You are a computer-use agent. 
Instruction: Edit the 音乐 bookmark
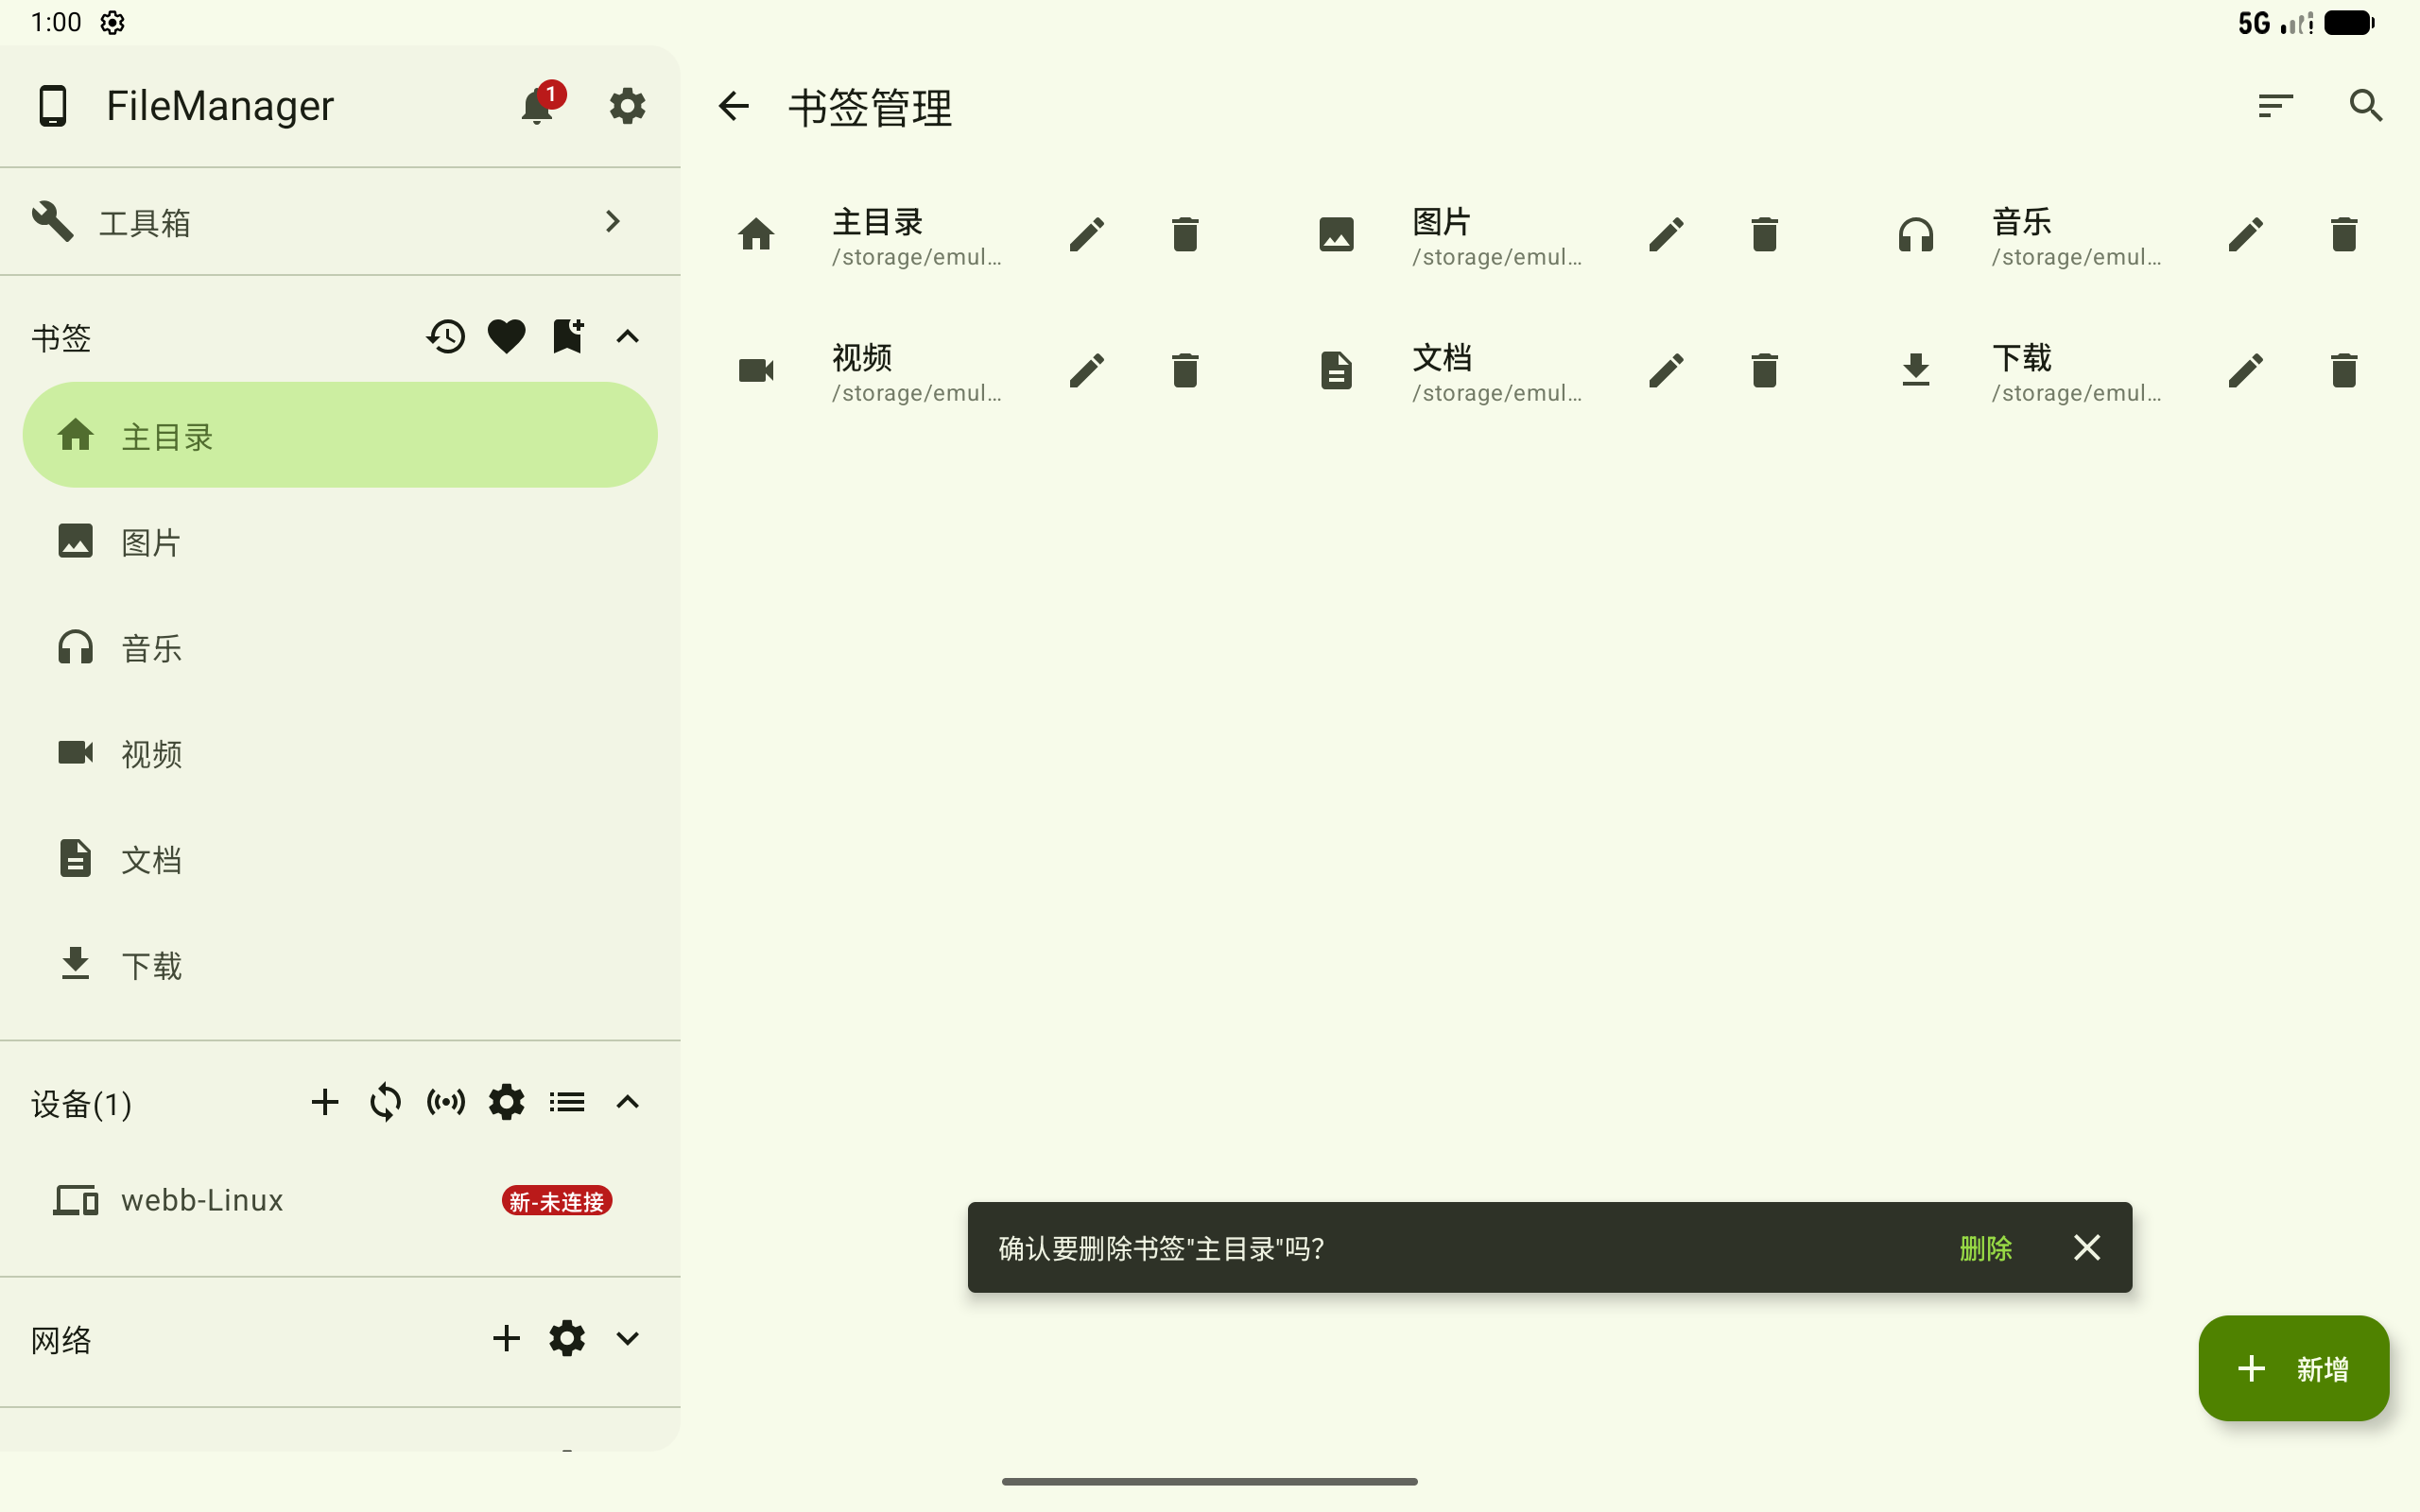(x=2245, y=235)
